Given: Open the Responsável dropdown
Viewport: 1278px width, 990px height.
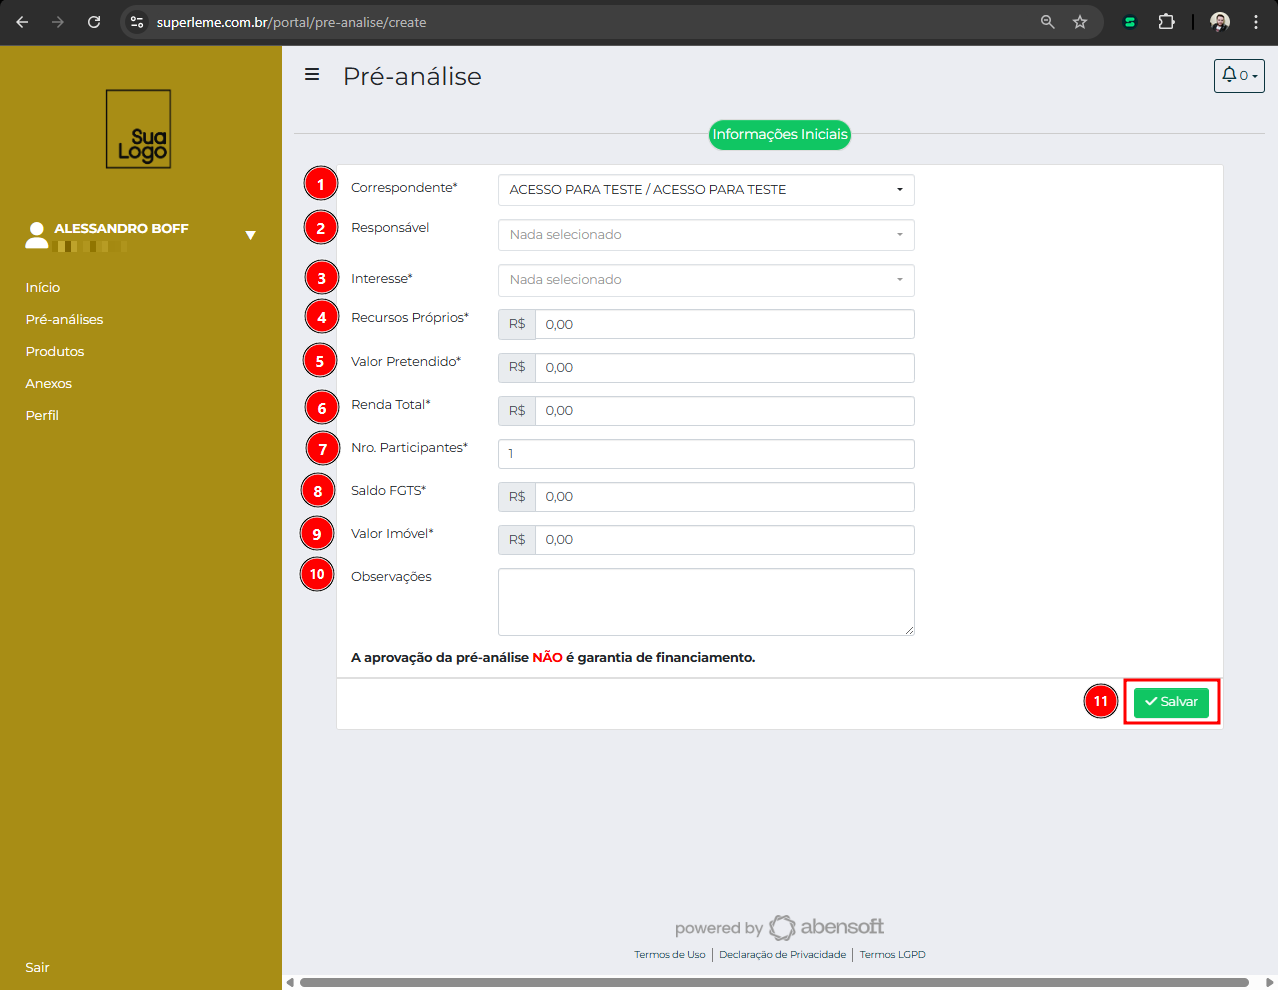Looking at the screenshot, I should 706,235.
